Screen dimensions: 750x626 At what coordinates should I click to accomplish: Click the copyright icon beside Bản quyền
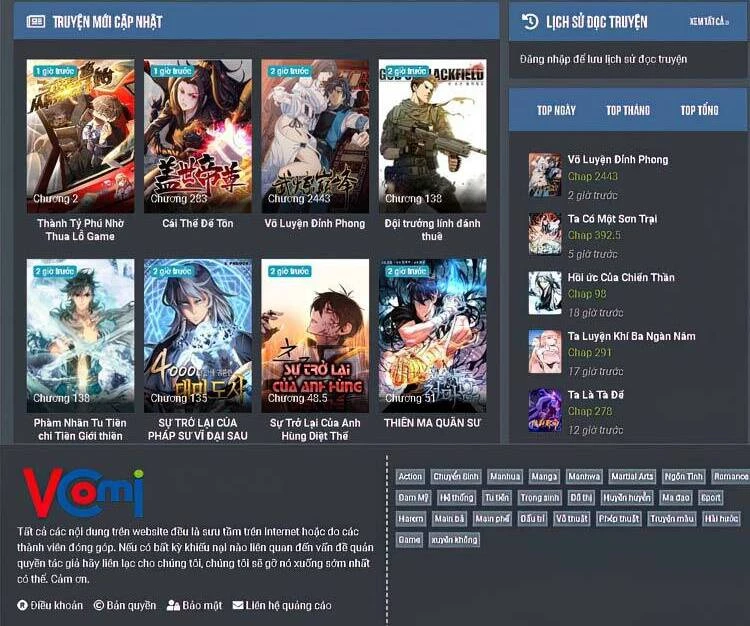click(x=99, y=605)
